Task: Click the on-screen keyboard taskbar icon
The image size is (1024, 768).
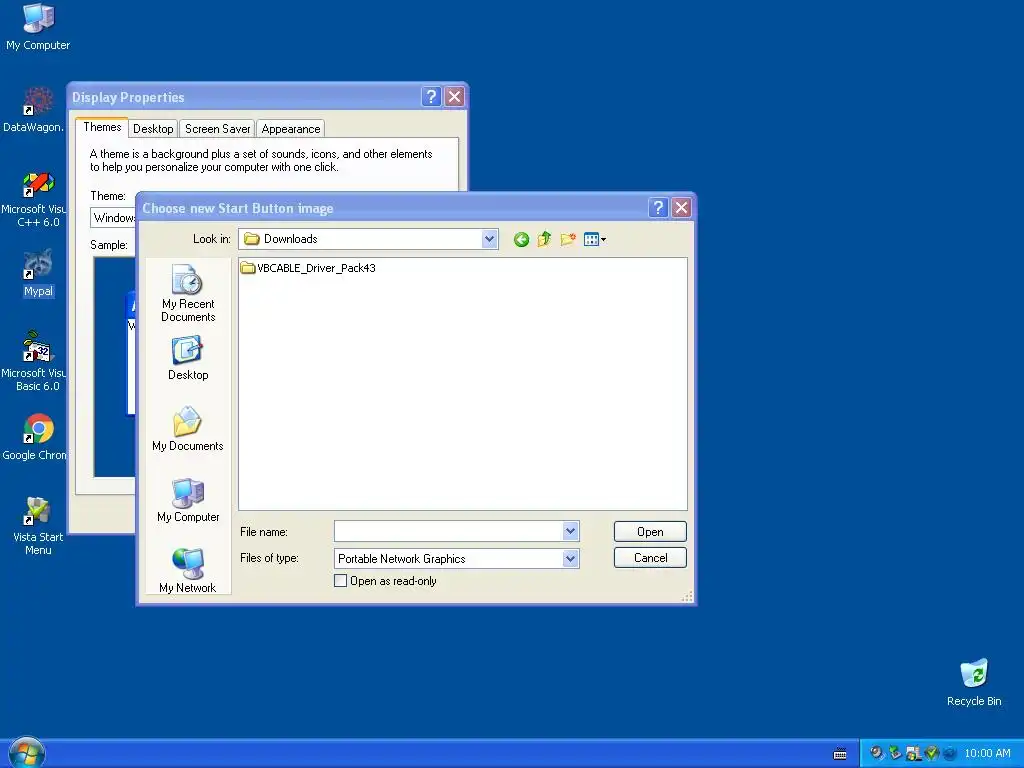Action: [840, 754]
